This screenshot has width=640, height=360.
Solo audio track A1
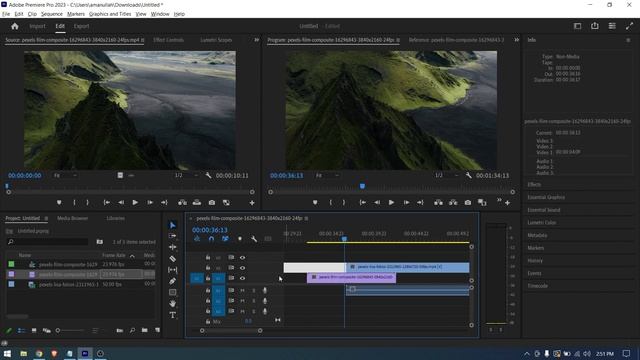(x=253, y=290)
